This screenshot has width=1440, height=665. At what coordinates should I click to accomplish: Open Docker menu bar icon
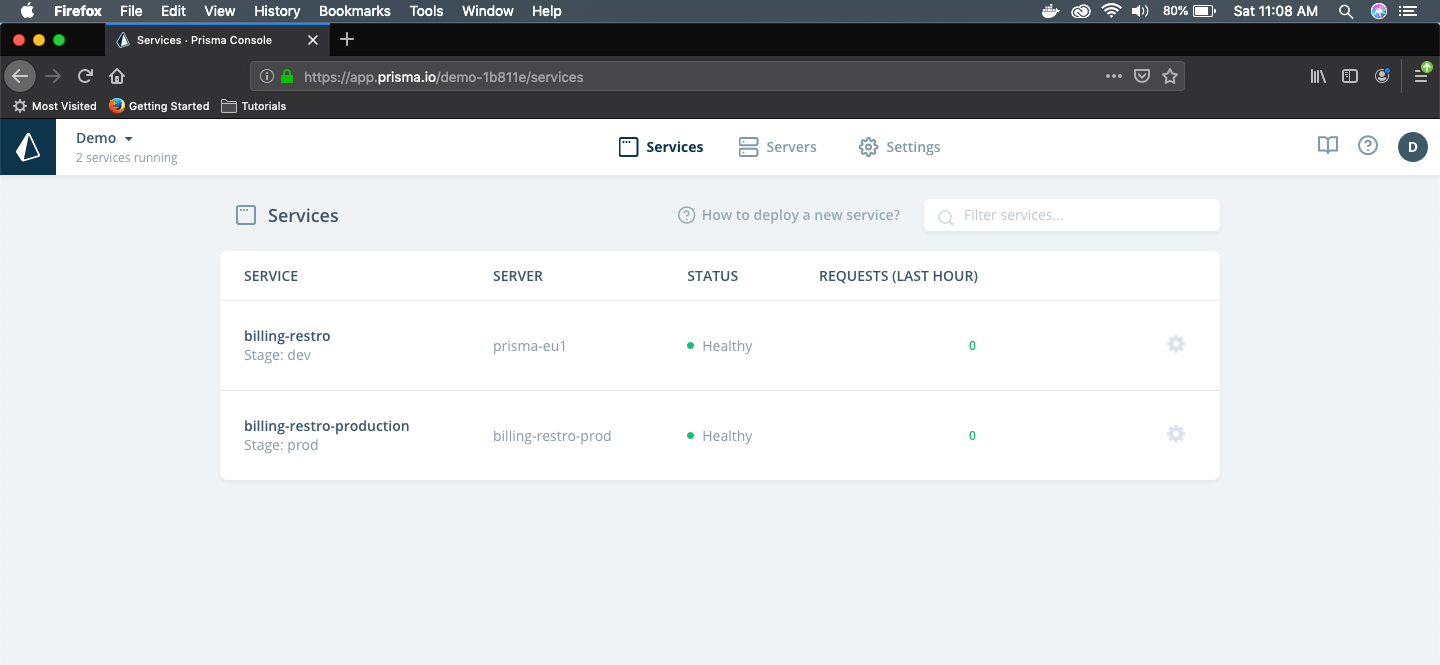[x=1050, y=11]
